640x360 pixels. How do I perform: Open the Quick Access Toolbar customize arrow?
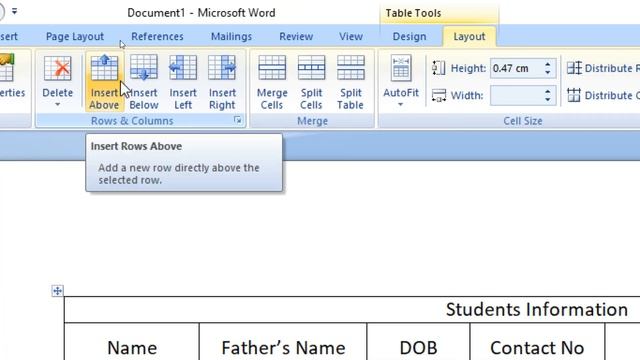[14, 11]
